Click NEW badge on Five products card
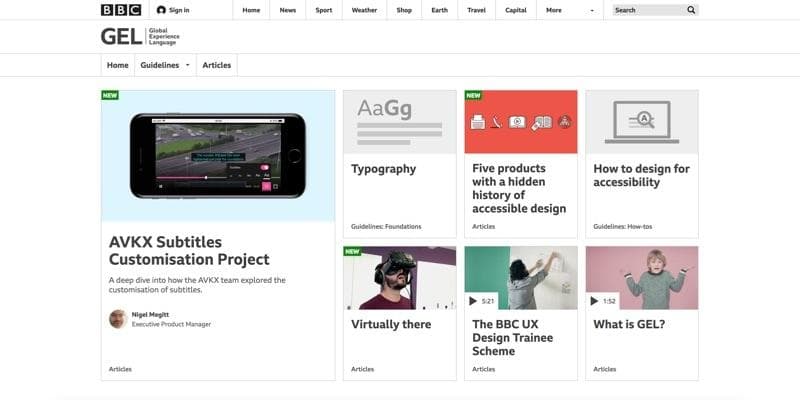800x400 pixels. pyautogui.click(x=473, y=95)
